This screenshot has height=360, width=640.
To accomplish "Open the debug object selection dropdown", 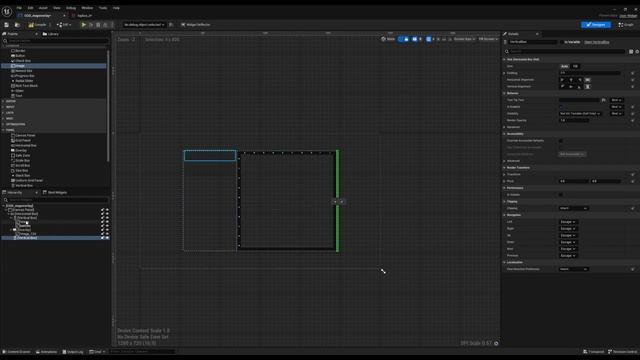I will pyautogui.click(x=144, y=25).
